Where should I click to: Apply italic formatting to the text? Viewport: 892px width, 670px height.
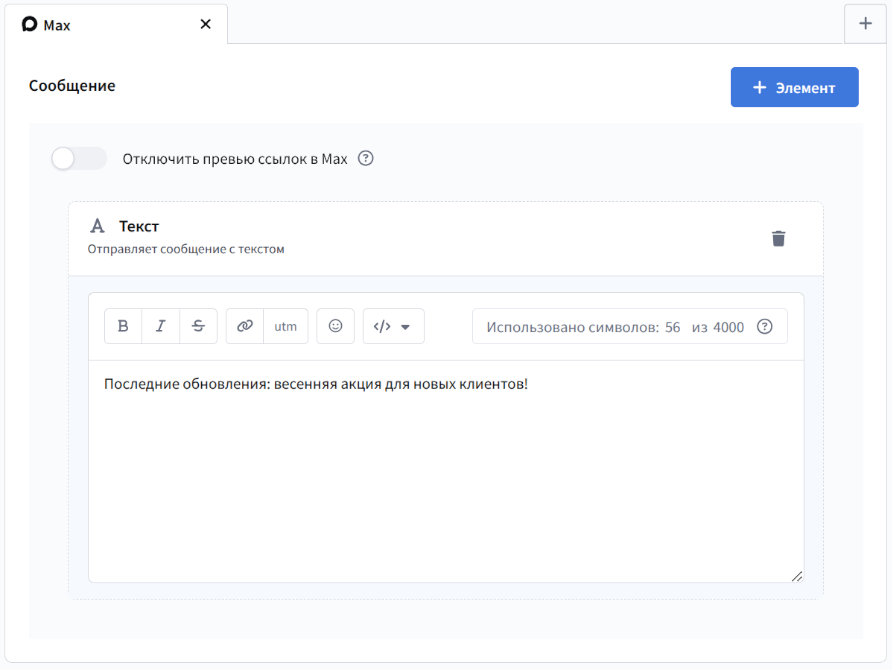click(161, 326)
